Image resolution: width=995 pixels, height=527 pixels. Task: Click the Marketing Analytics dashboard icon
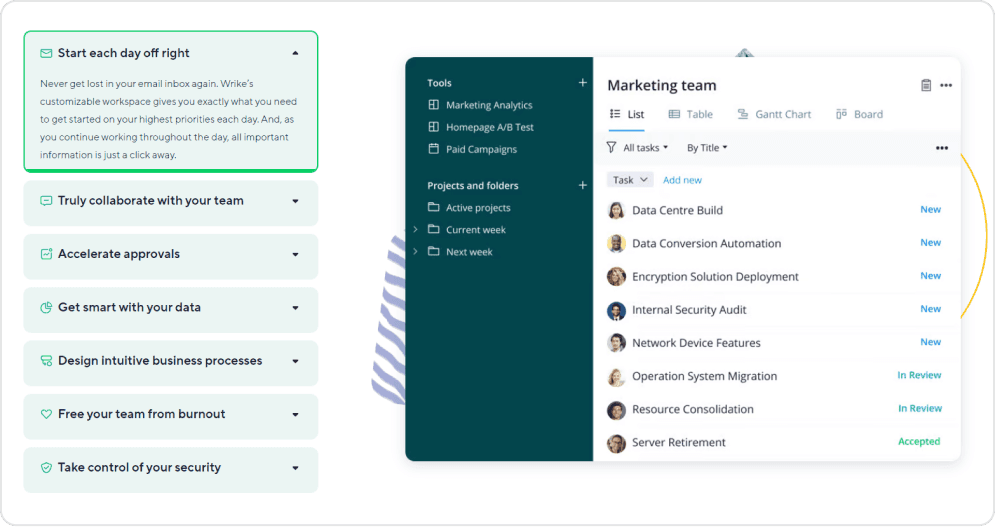click(x=433, y=105)
